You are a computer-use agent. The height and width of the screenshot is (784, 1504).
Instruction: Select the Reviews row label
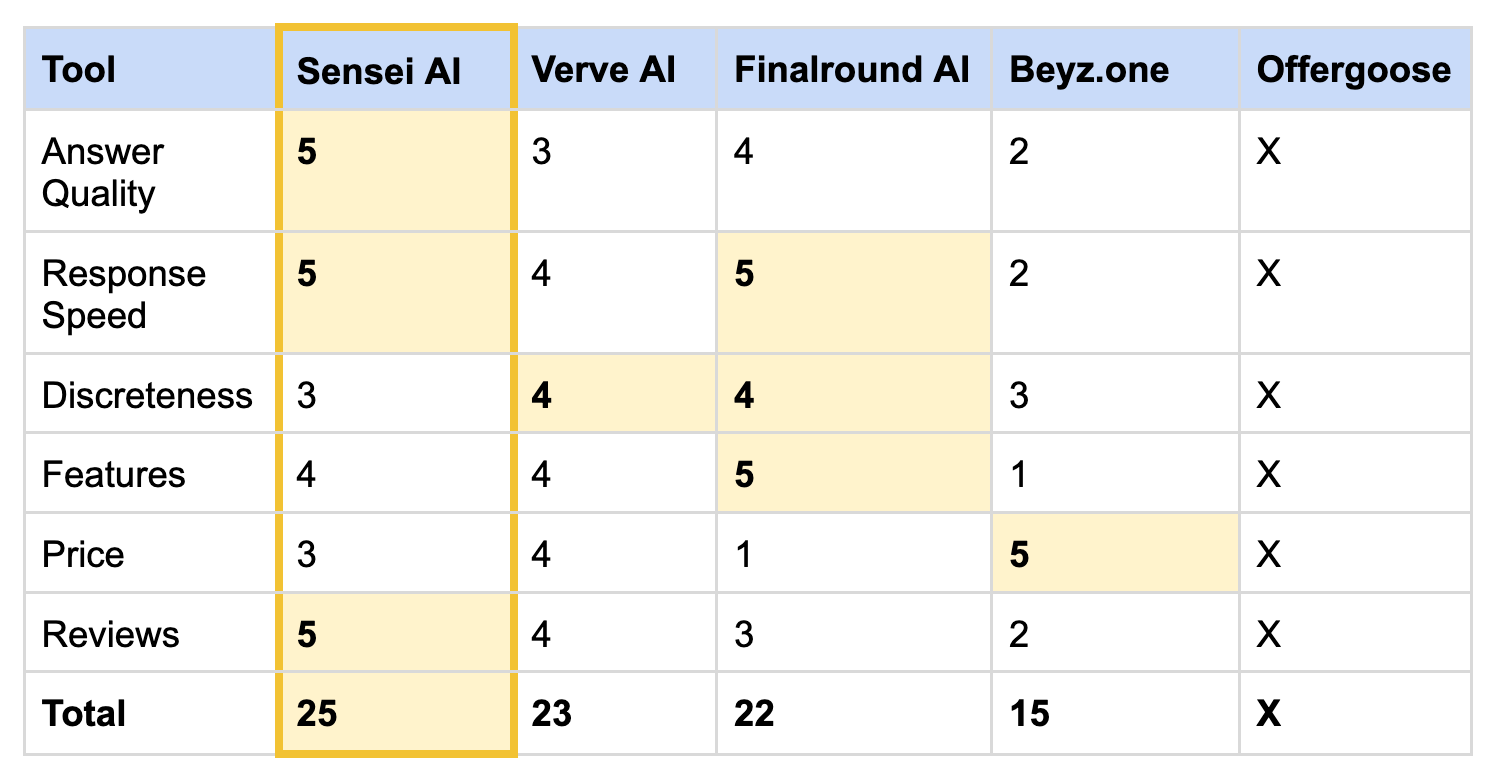point(110,634)
